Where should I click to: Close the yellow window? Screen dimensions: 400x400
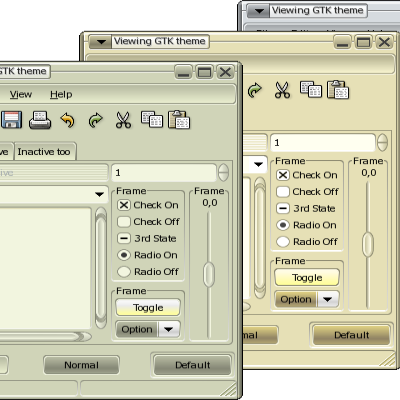click(384, 42)
